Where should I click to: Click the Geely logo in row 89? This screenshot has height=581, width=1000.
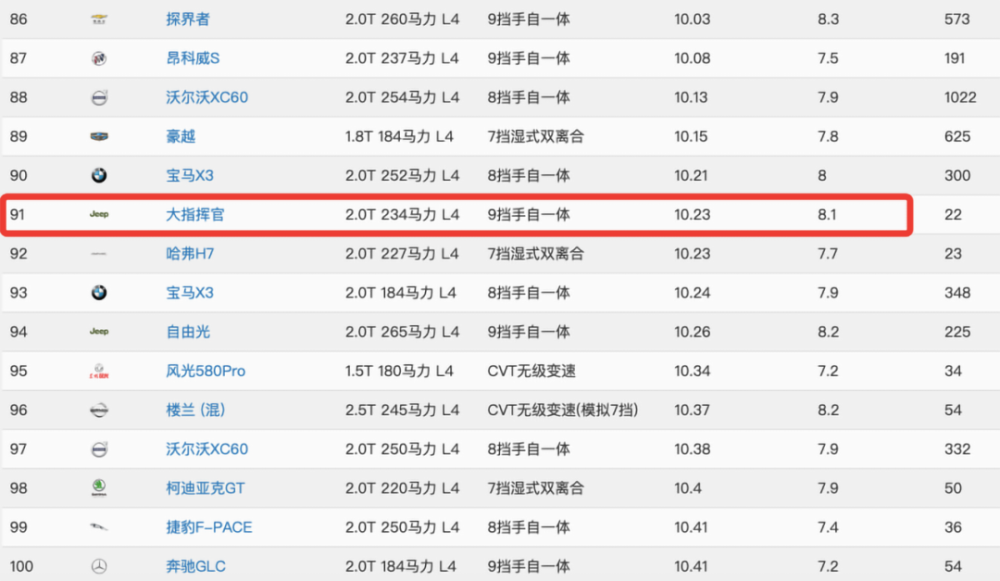pos(99,136)
